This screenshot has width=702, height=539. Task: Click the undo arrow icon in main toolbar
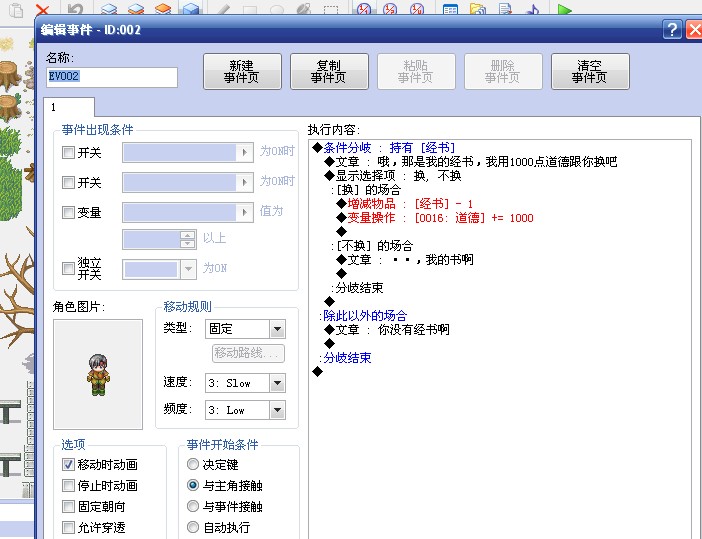[x=75, y=9]
